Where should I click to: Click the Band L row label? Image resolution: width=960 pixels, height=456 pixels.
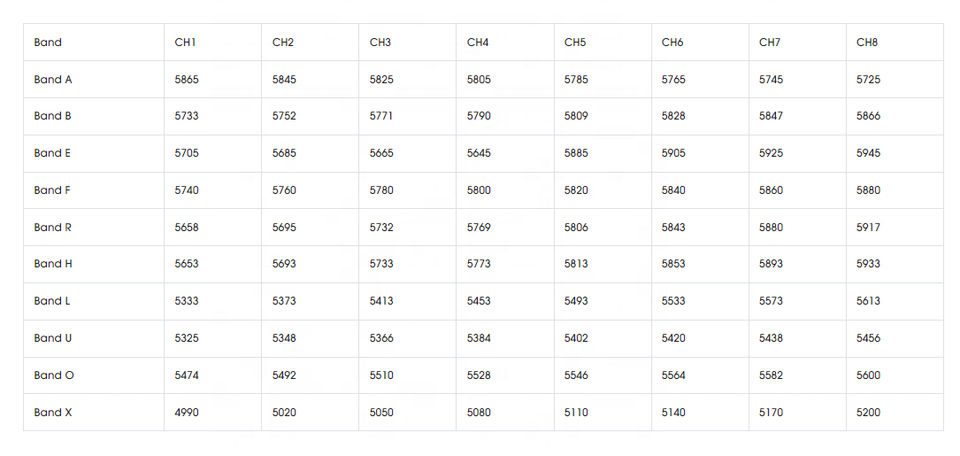pyautogui.click(x=53, y=301)
